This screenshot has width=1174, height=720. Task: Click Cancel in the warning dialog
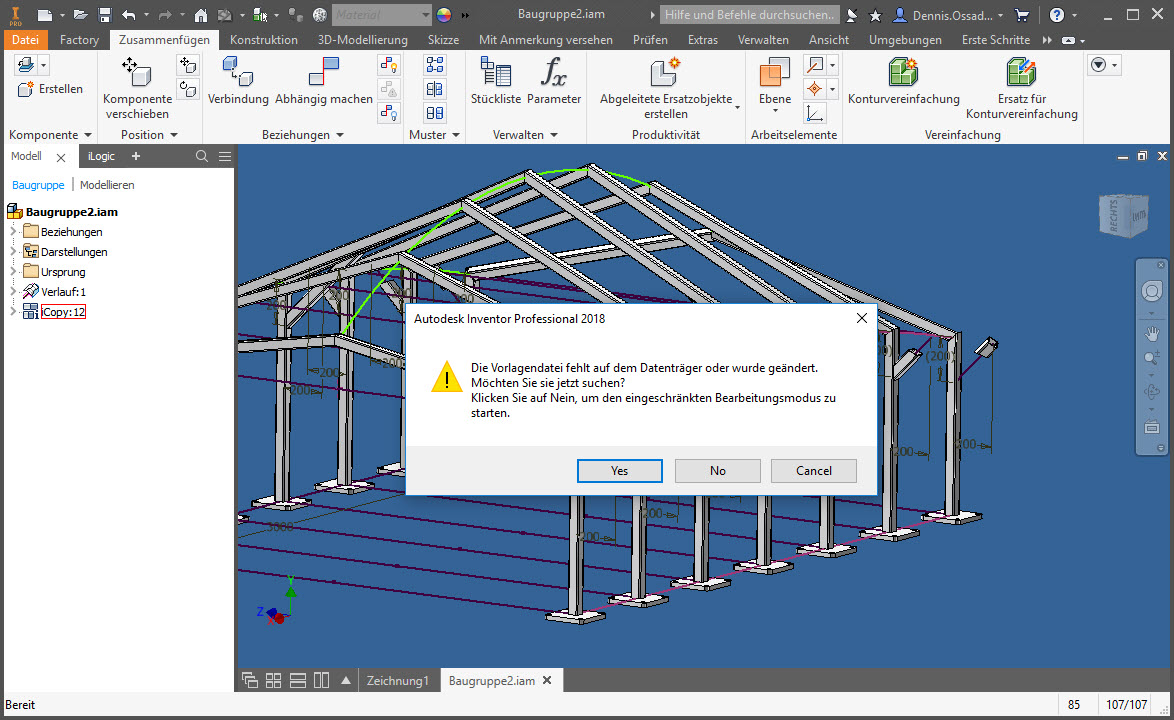click(814, 470)
